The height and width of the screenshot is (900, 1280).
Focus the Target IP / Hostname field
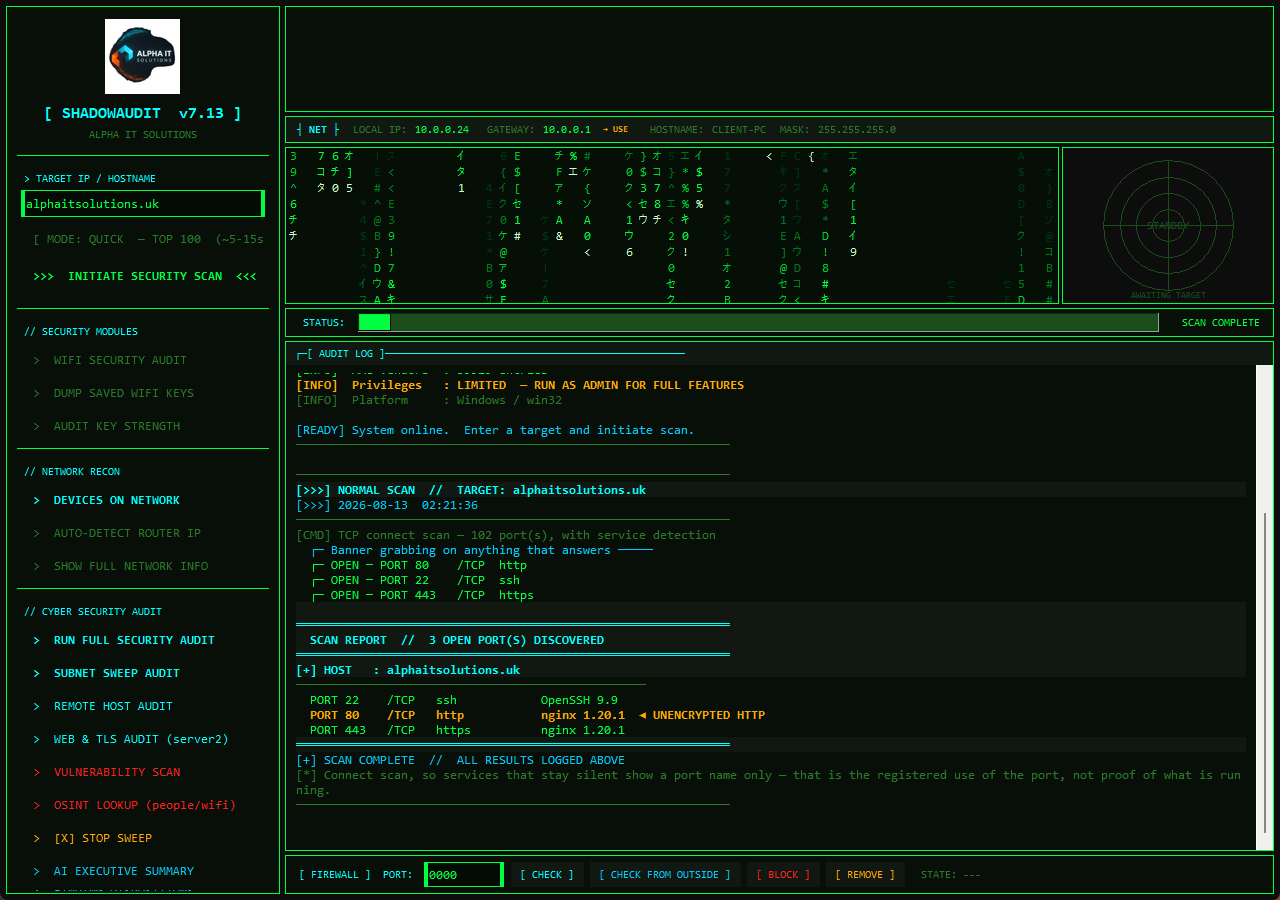(142, 204)
